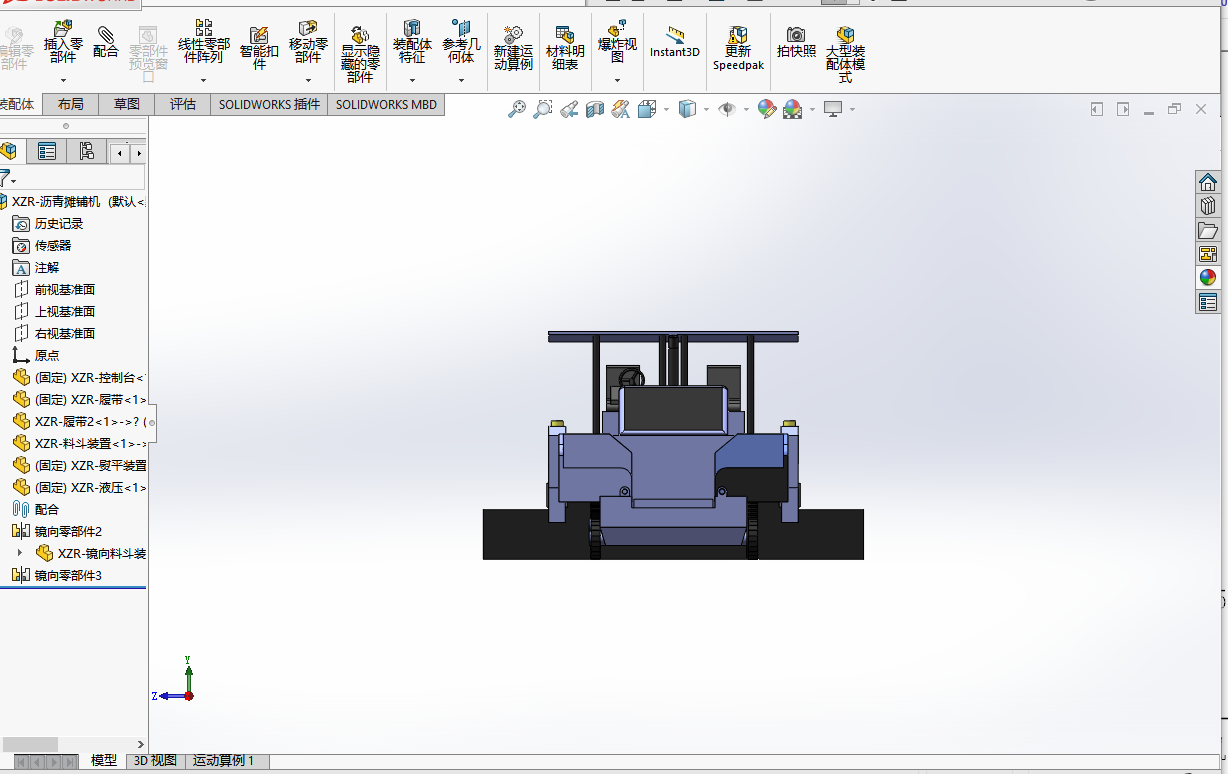Image resolution: width=1228 pixels, height=774 pixels.
Task: Click the Display Style icon
Action: click(x=687, y=109)
